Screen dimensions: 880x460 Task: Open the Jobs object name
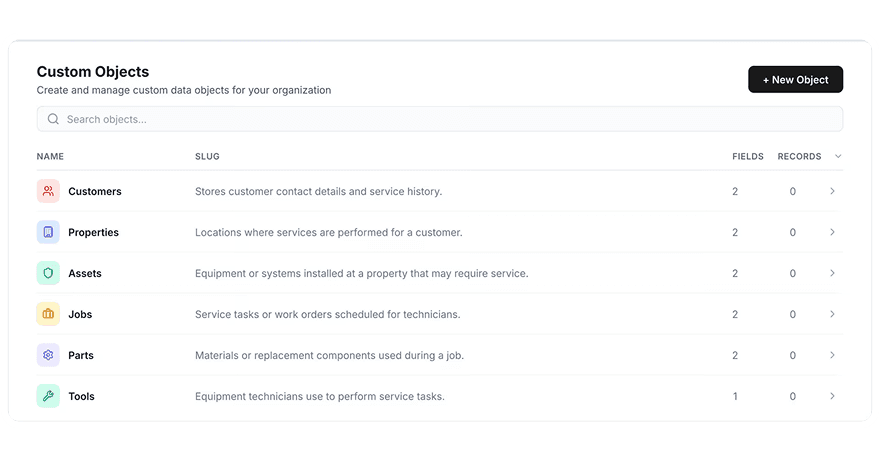tap(80, 314)
